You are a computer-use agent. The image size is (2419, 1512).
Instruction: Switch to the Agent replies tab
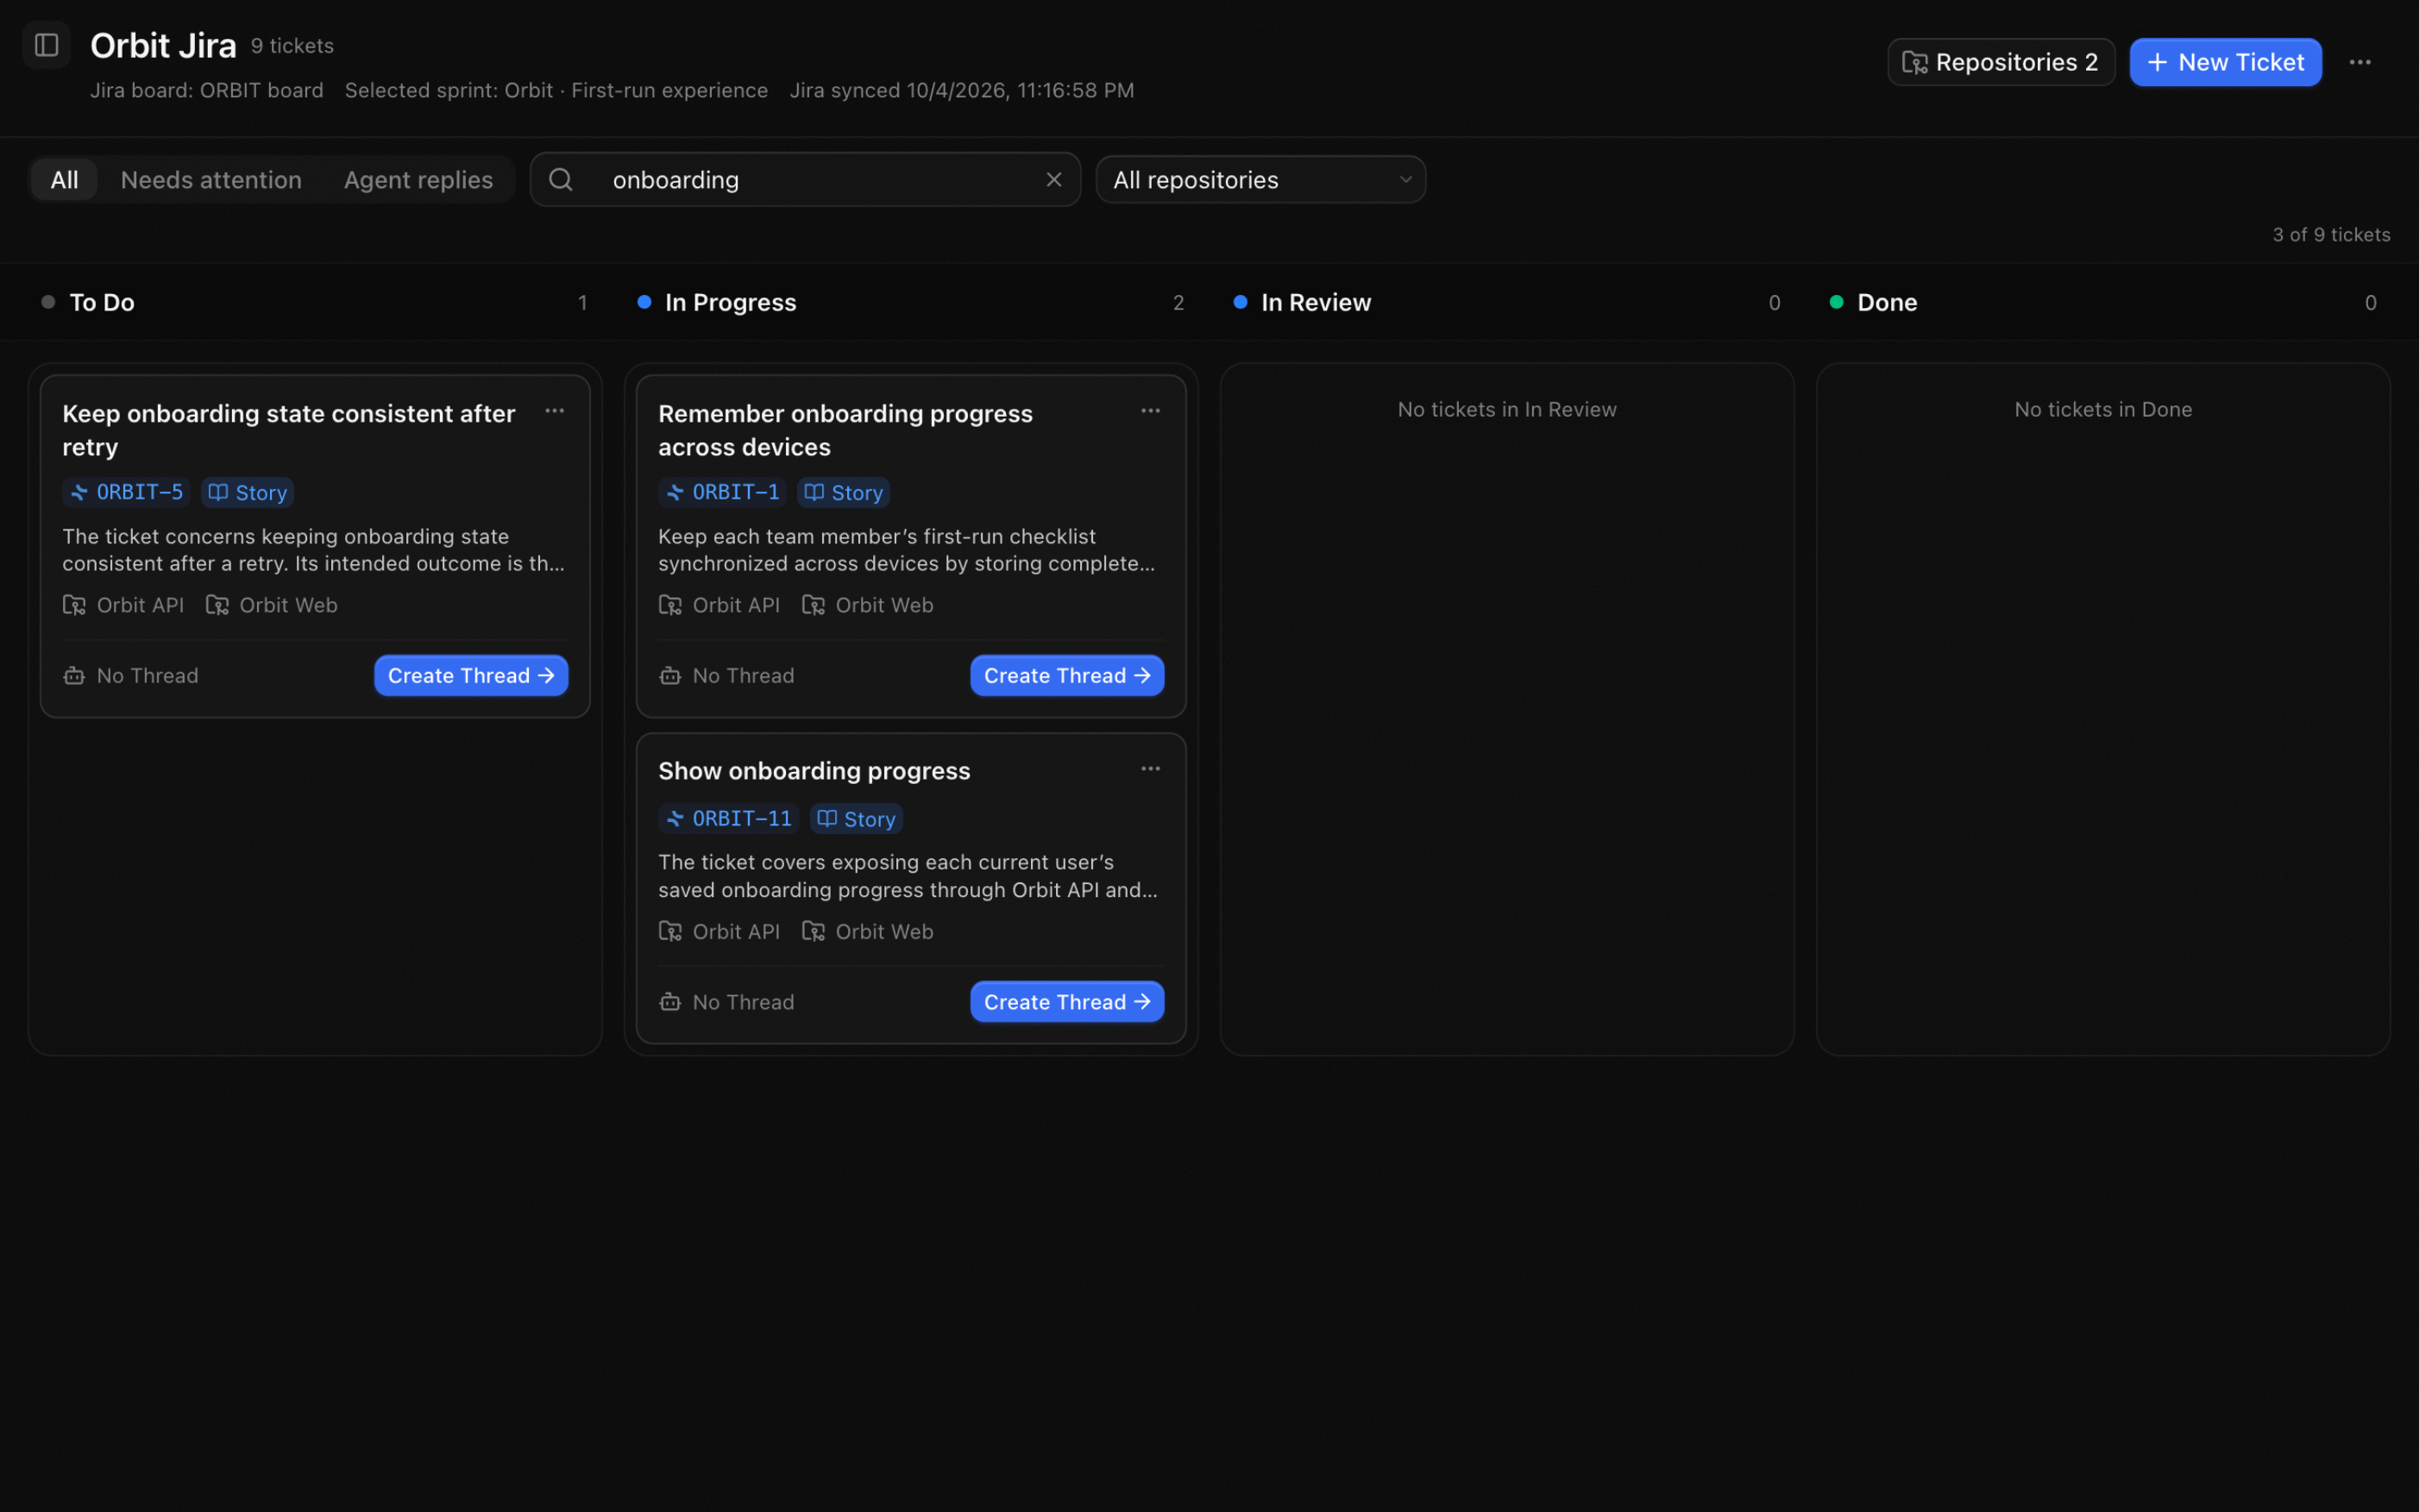tap(418, 179)
